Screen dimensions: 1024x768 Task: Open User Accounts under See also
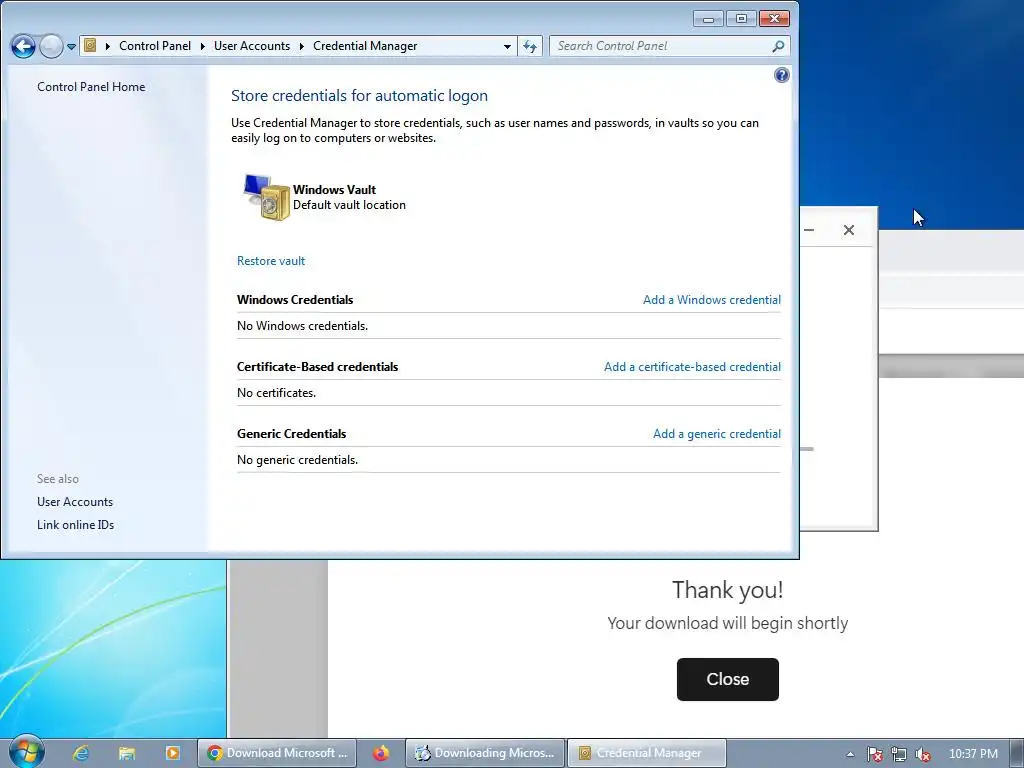pos(75,502)
